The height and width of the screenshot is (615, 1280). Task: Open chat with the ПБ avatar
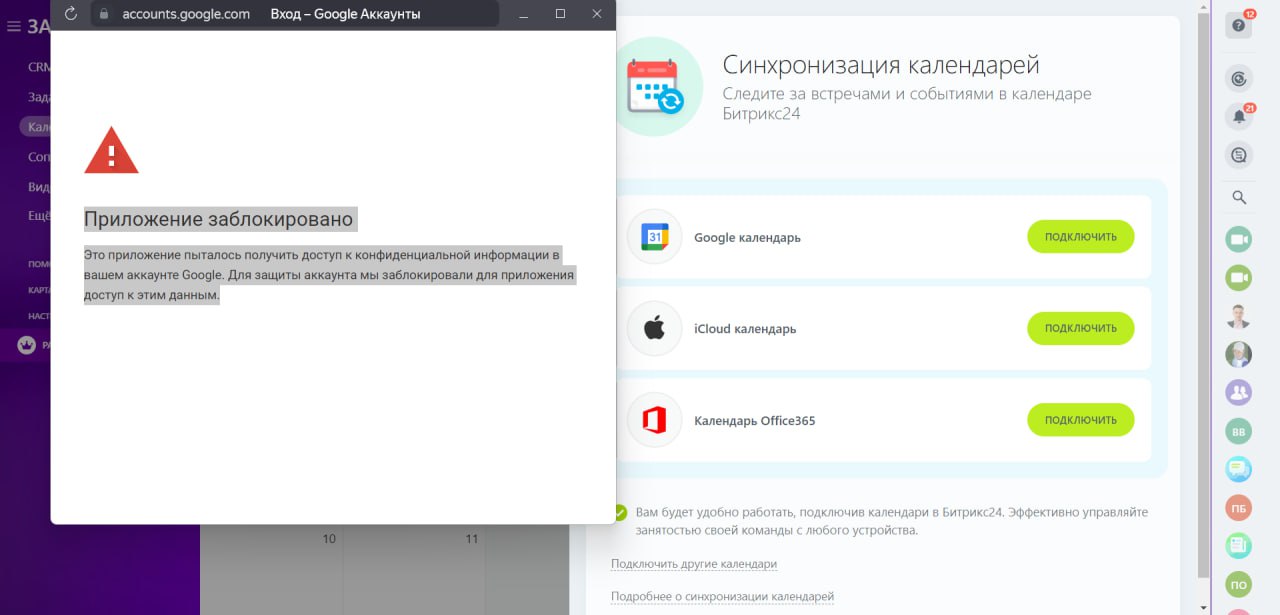1239,508
